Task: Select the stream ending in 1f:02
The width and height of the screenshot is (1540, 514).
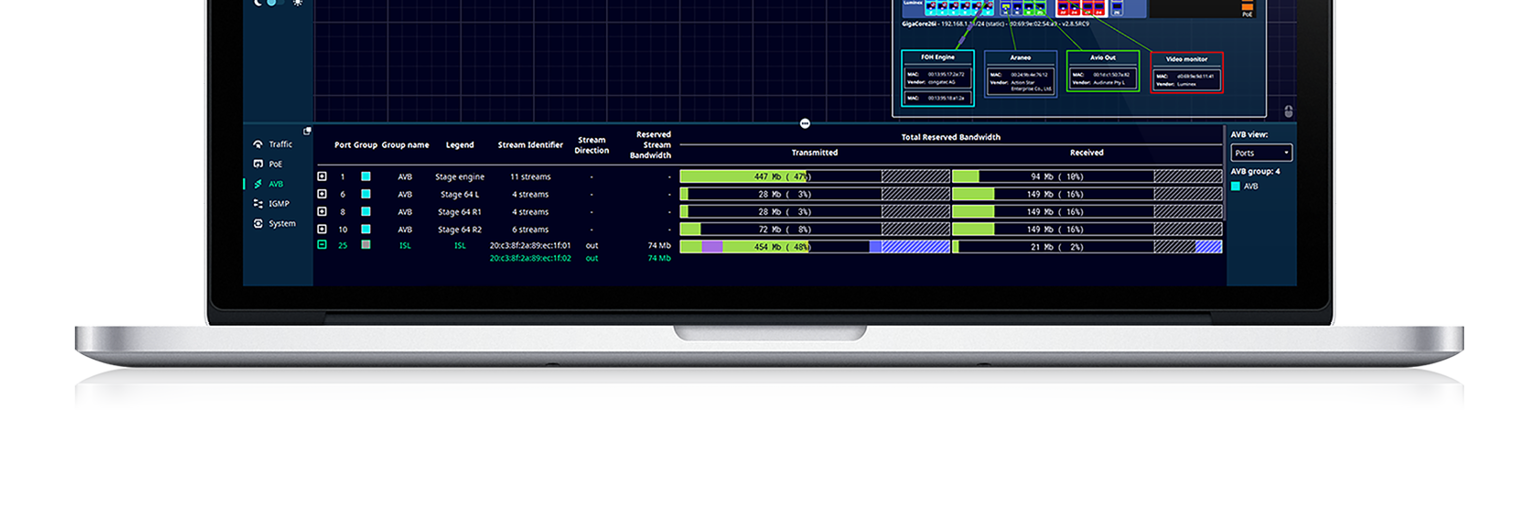Action: click(x=530, y=259)
